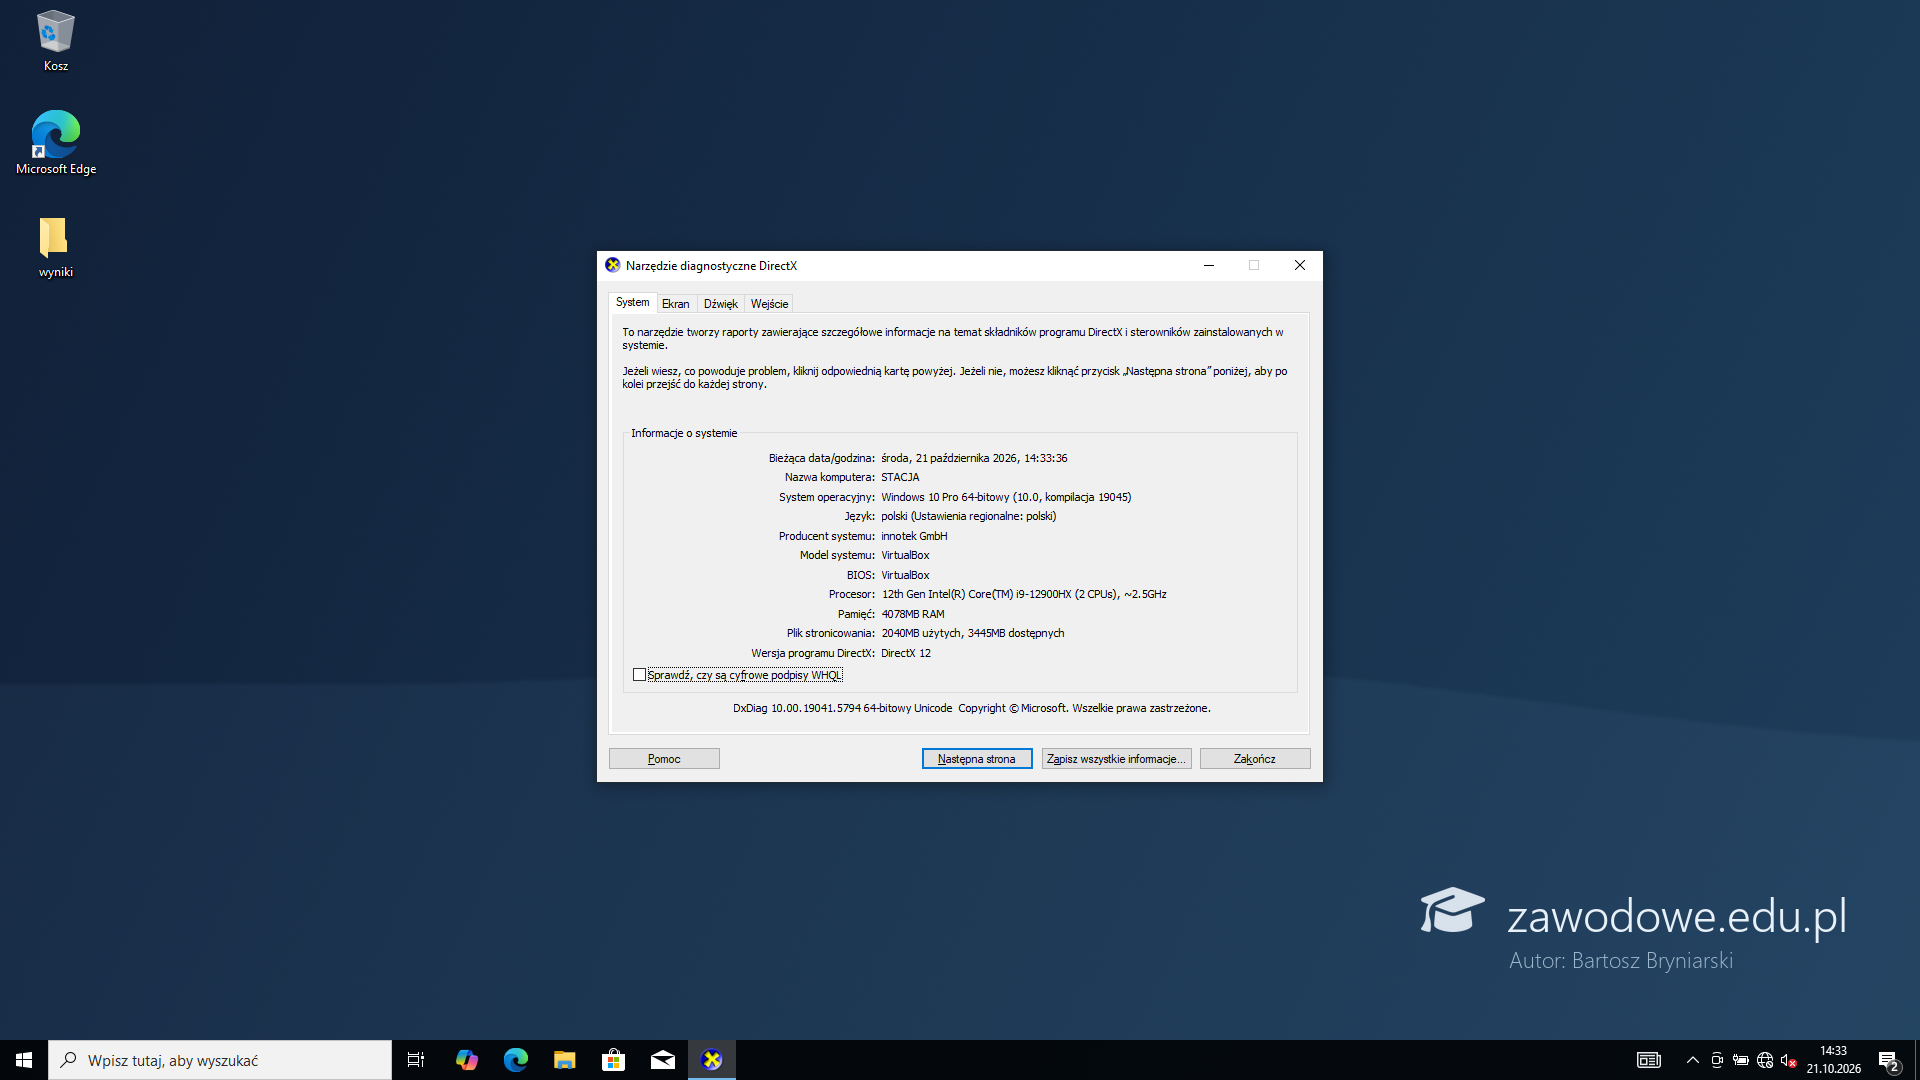The image size is (1920, 1080).
Task: Click the Zakończ button
Action: (x=1255, y=759)
